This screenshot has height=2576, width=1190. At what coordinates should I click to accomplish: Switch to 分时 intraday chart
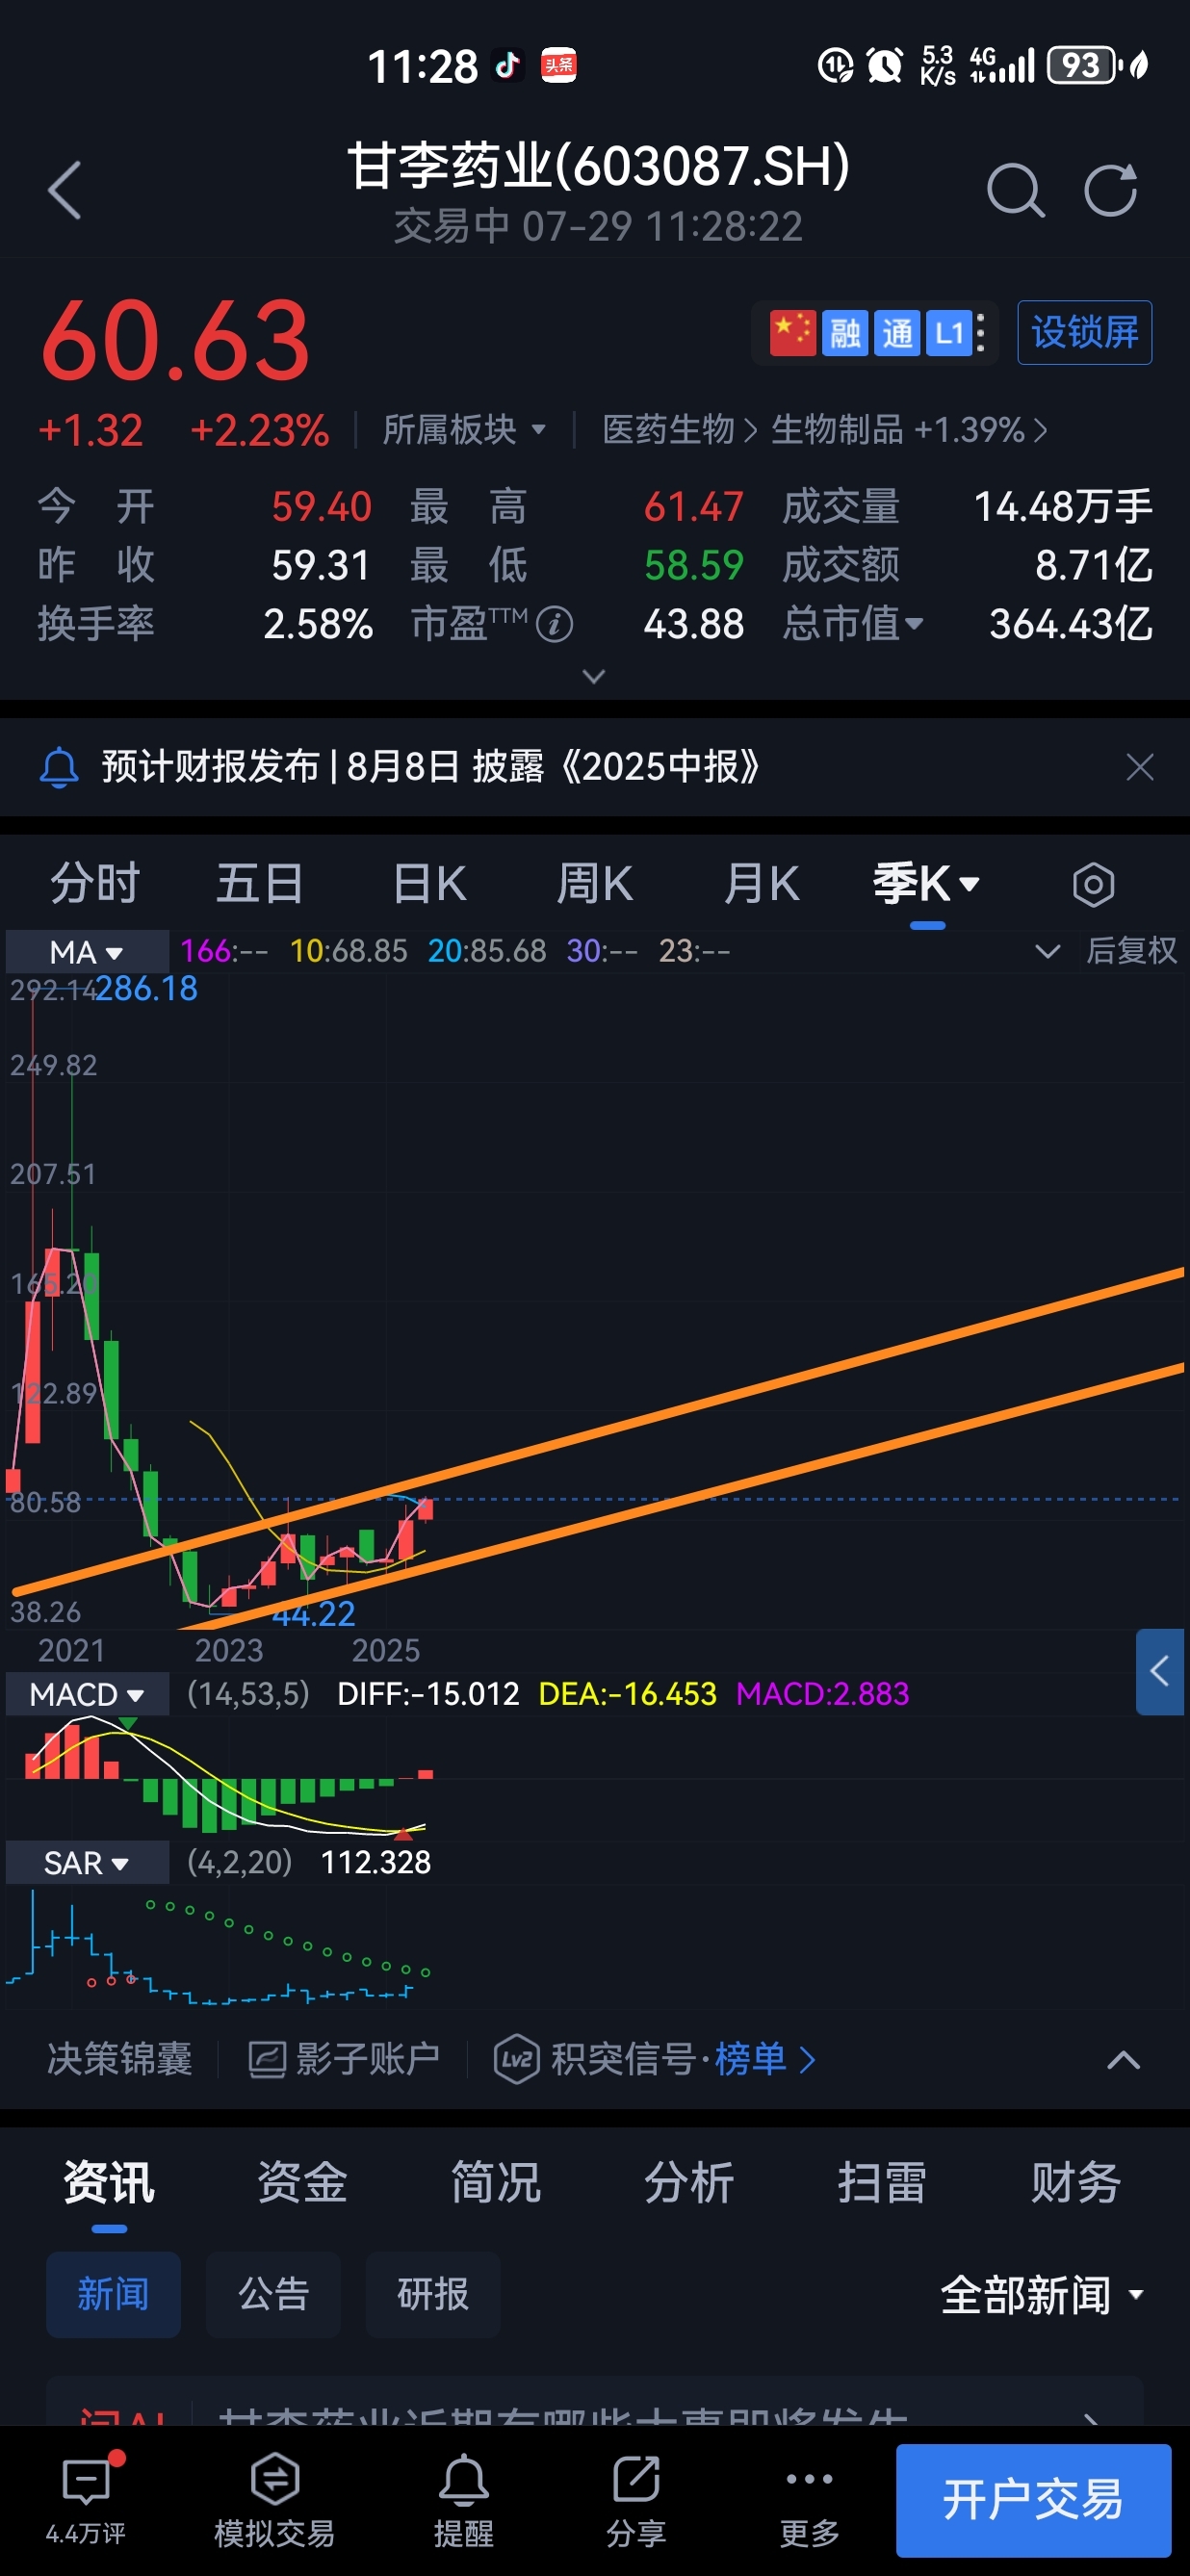coord(95,884)
